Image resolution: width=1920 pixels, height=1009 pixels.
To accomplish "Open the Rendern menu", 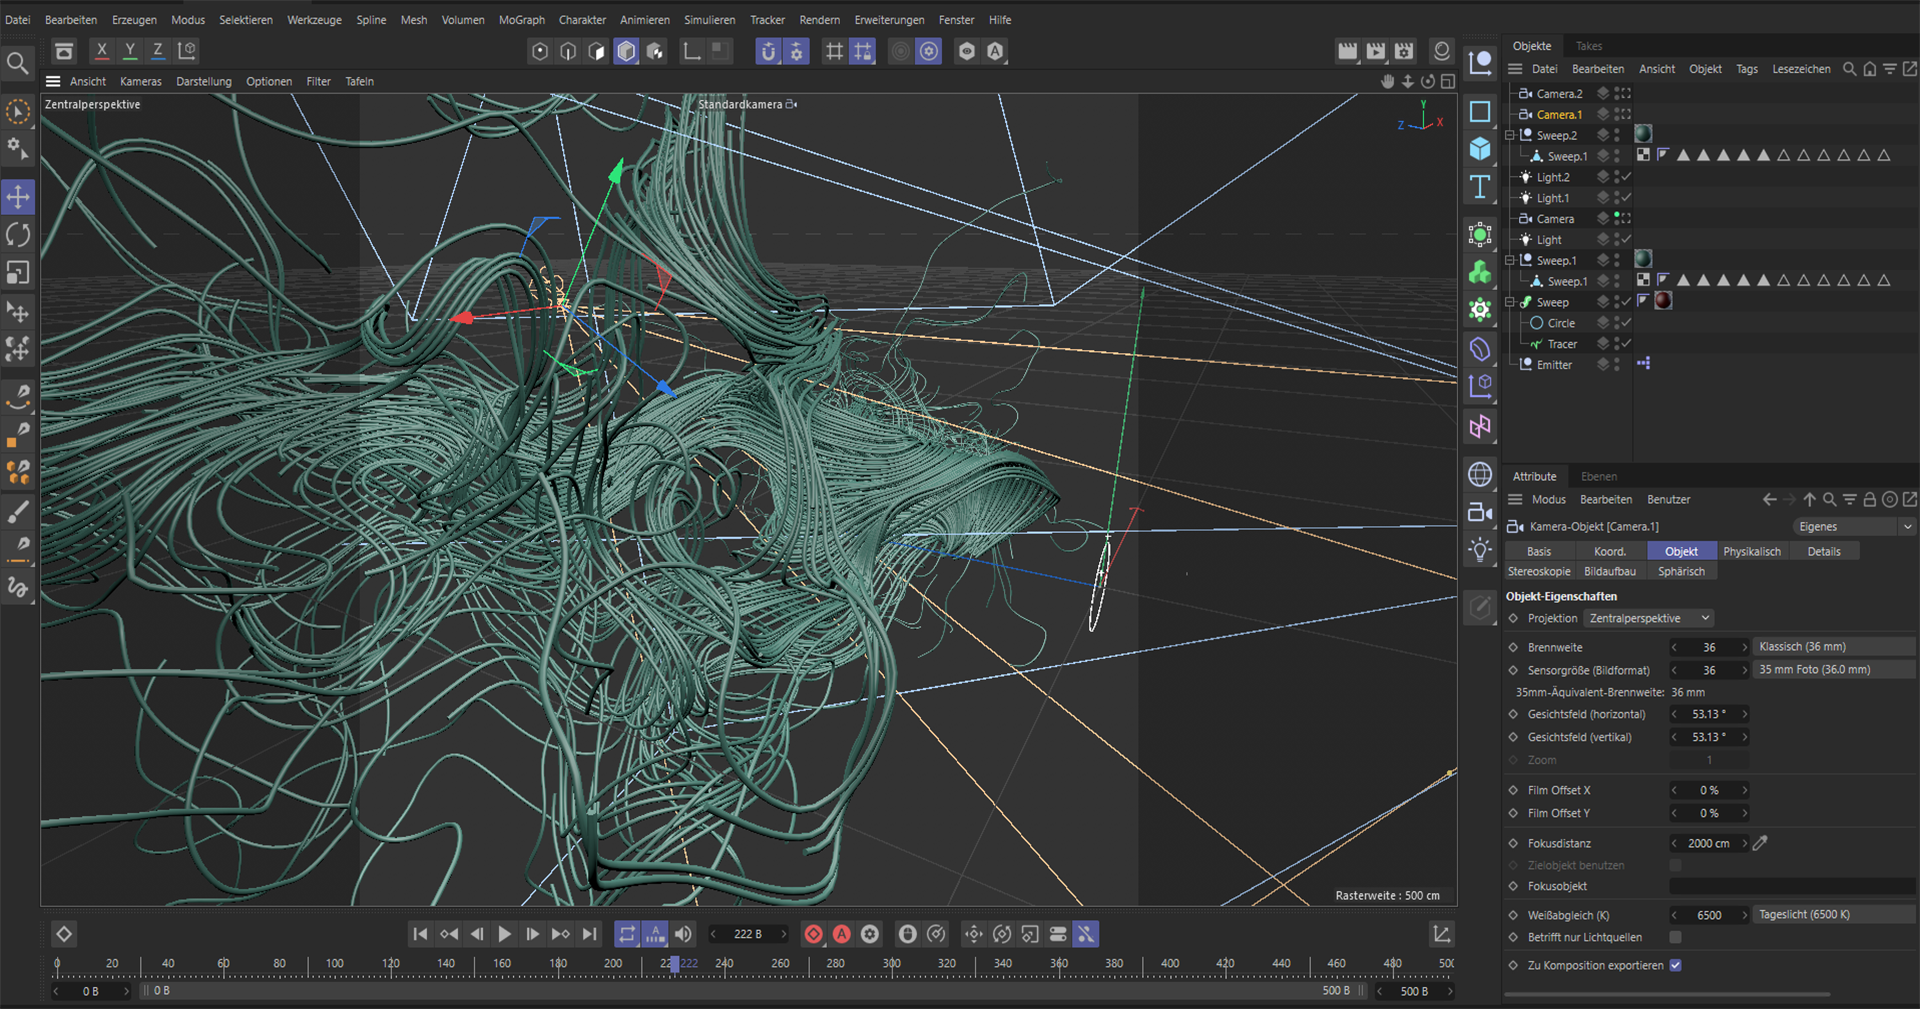I will [x=819, y=20].
